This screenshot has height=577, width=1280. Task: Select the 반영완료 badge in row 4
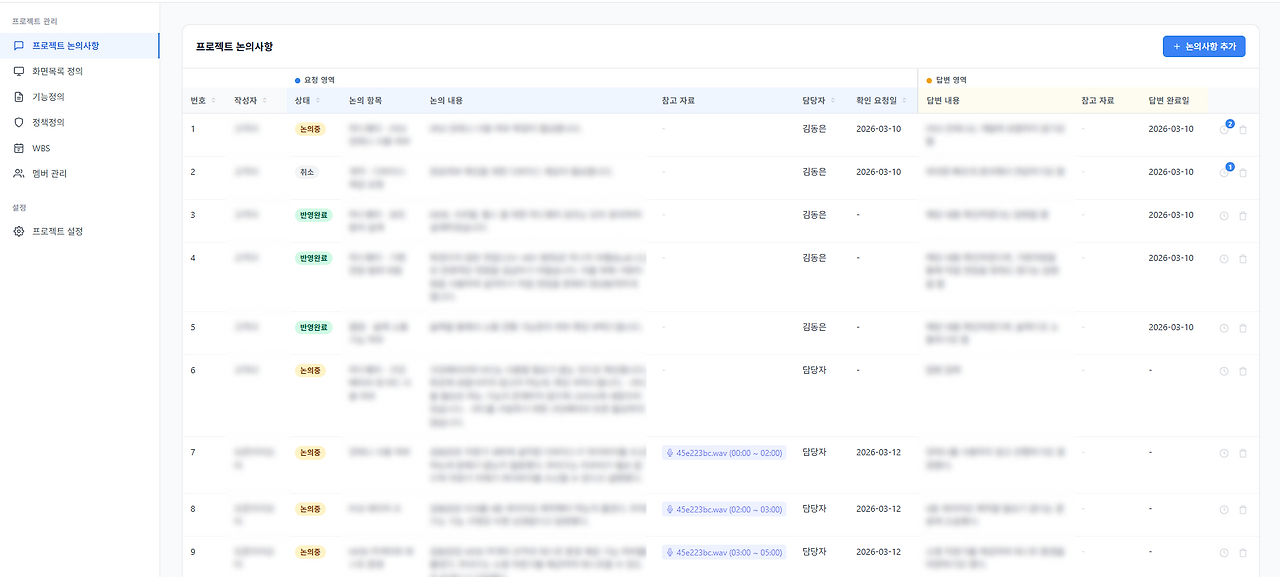[x=314, y=258]
